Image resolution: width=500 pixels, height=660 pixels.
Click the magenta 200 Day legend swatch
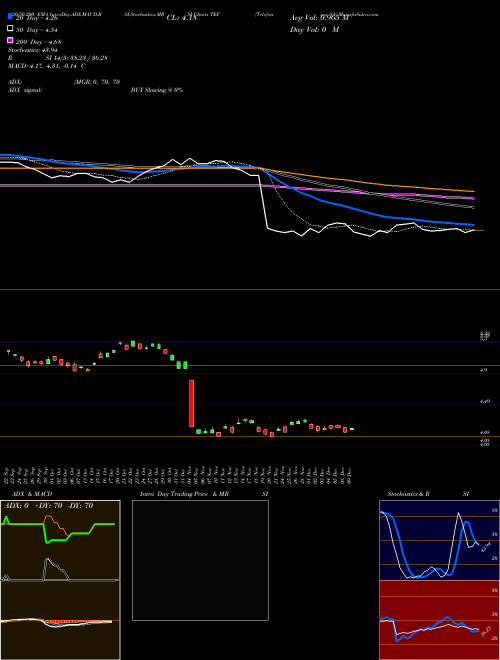coord(10,40)
